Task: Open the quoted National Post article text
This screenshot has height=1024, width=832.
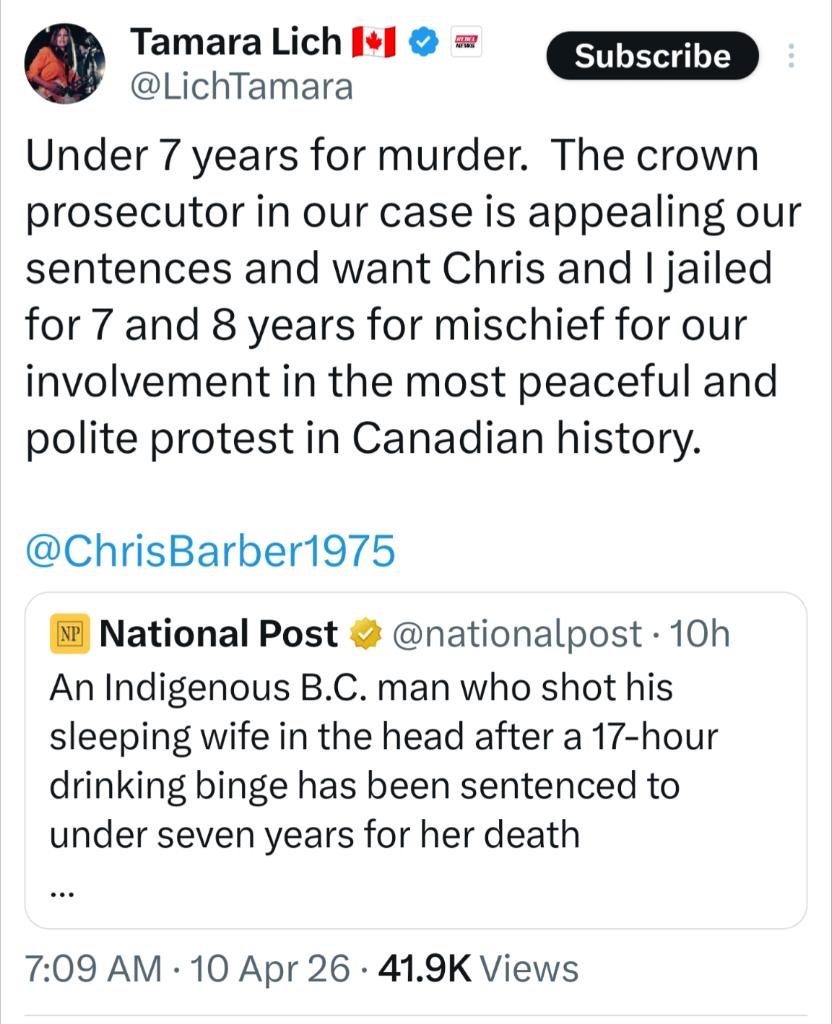Action: pos(380,760)
